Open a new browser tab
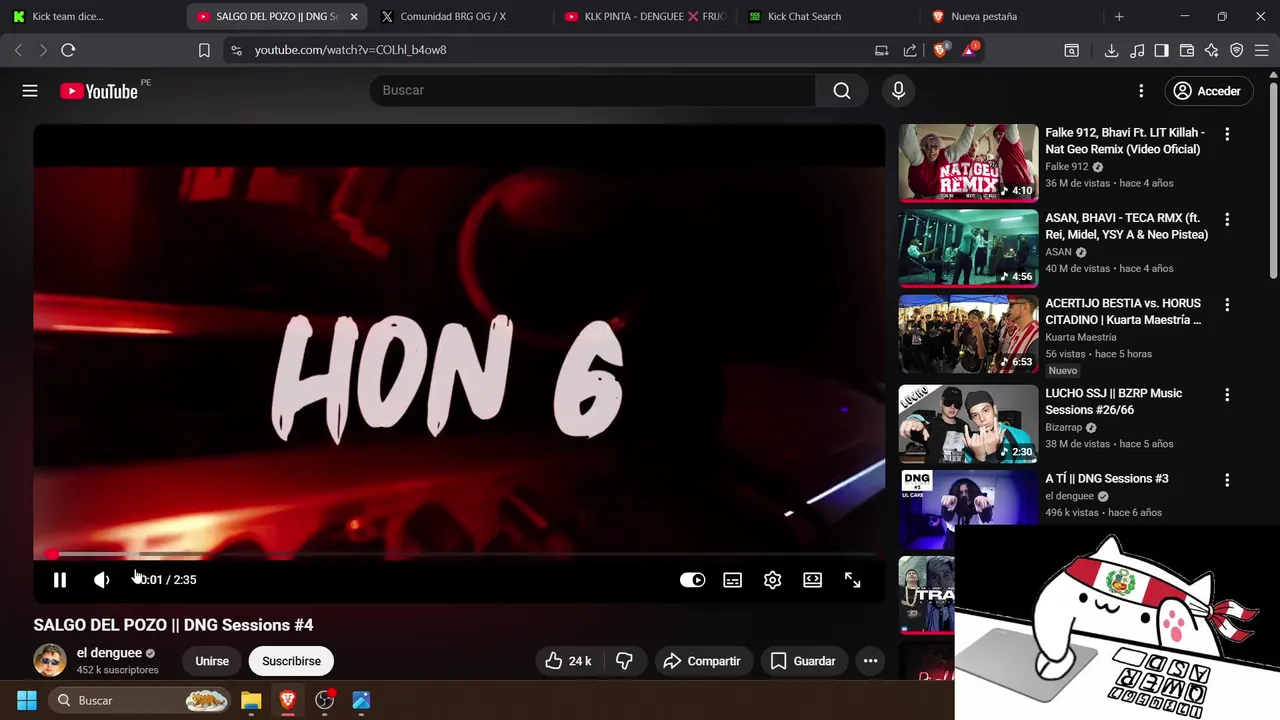Screen dimensions: 1280x720 tap(1119, 16)
